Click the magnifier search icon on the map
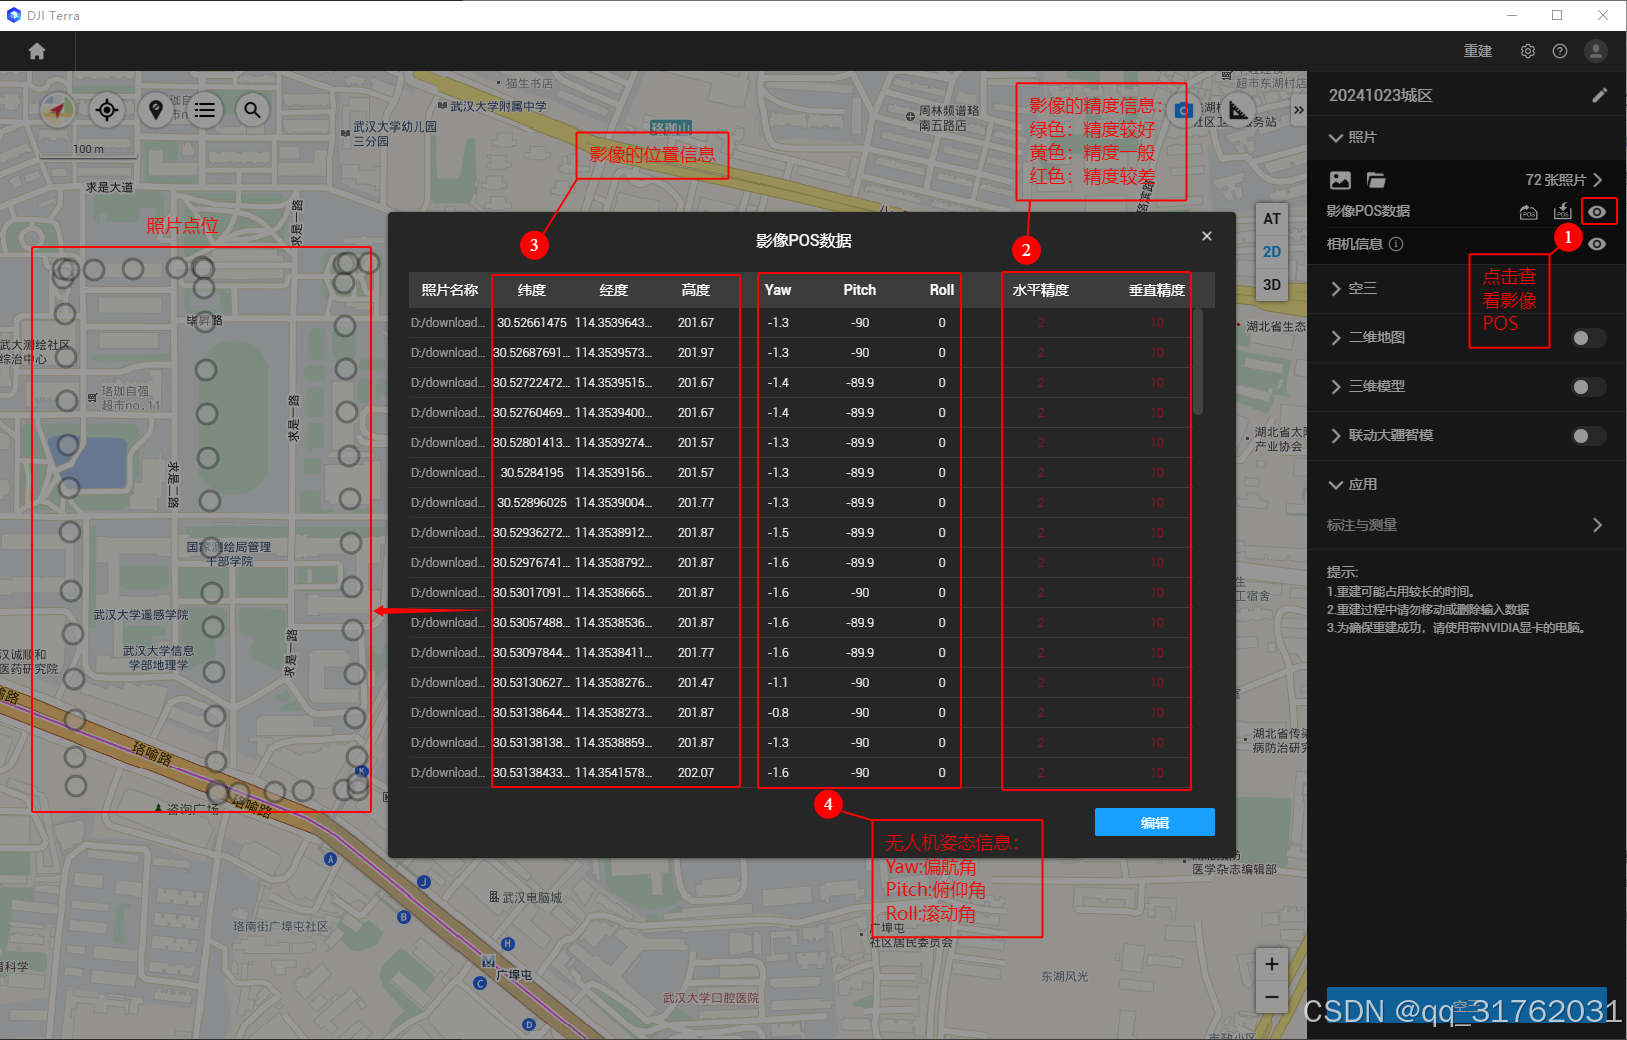This screenshot has height=1040, width=1627. point(253,109)
